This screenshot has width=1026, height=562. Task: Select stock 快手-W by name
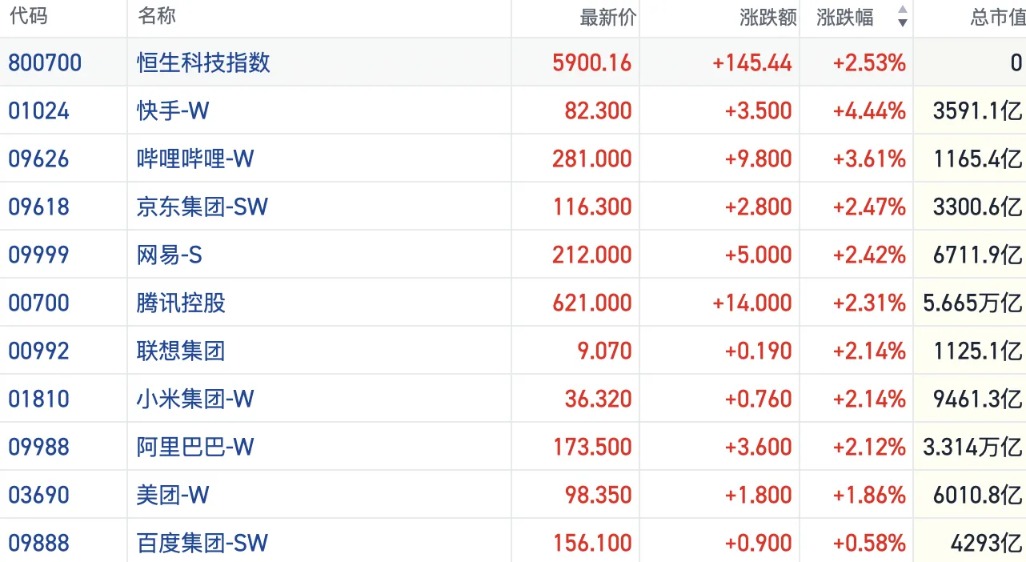pyautogui.click(x=173, y=111)
